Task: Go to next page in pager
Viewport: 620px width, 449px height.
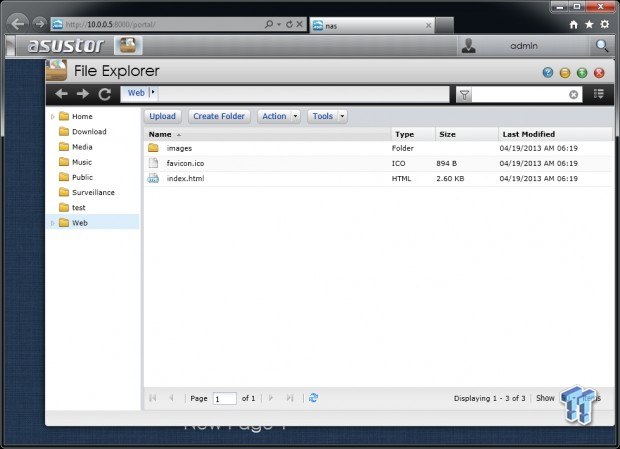Action: (271, 398)
